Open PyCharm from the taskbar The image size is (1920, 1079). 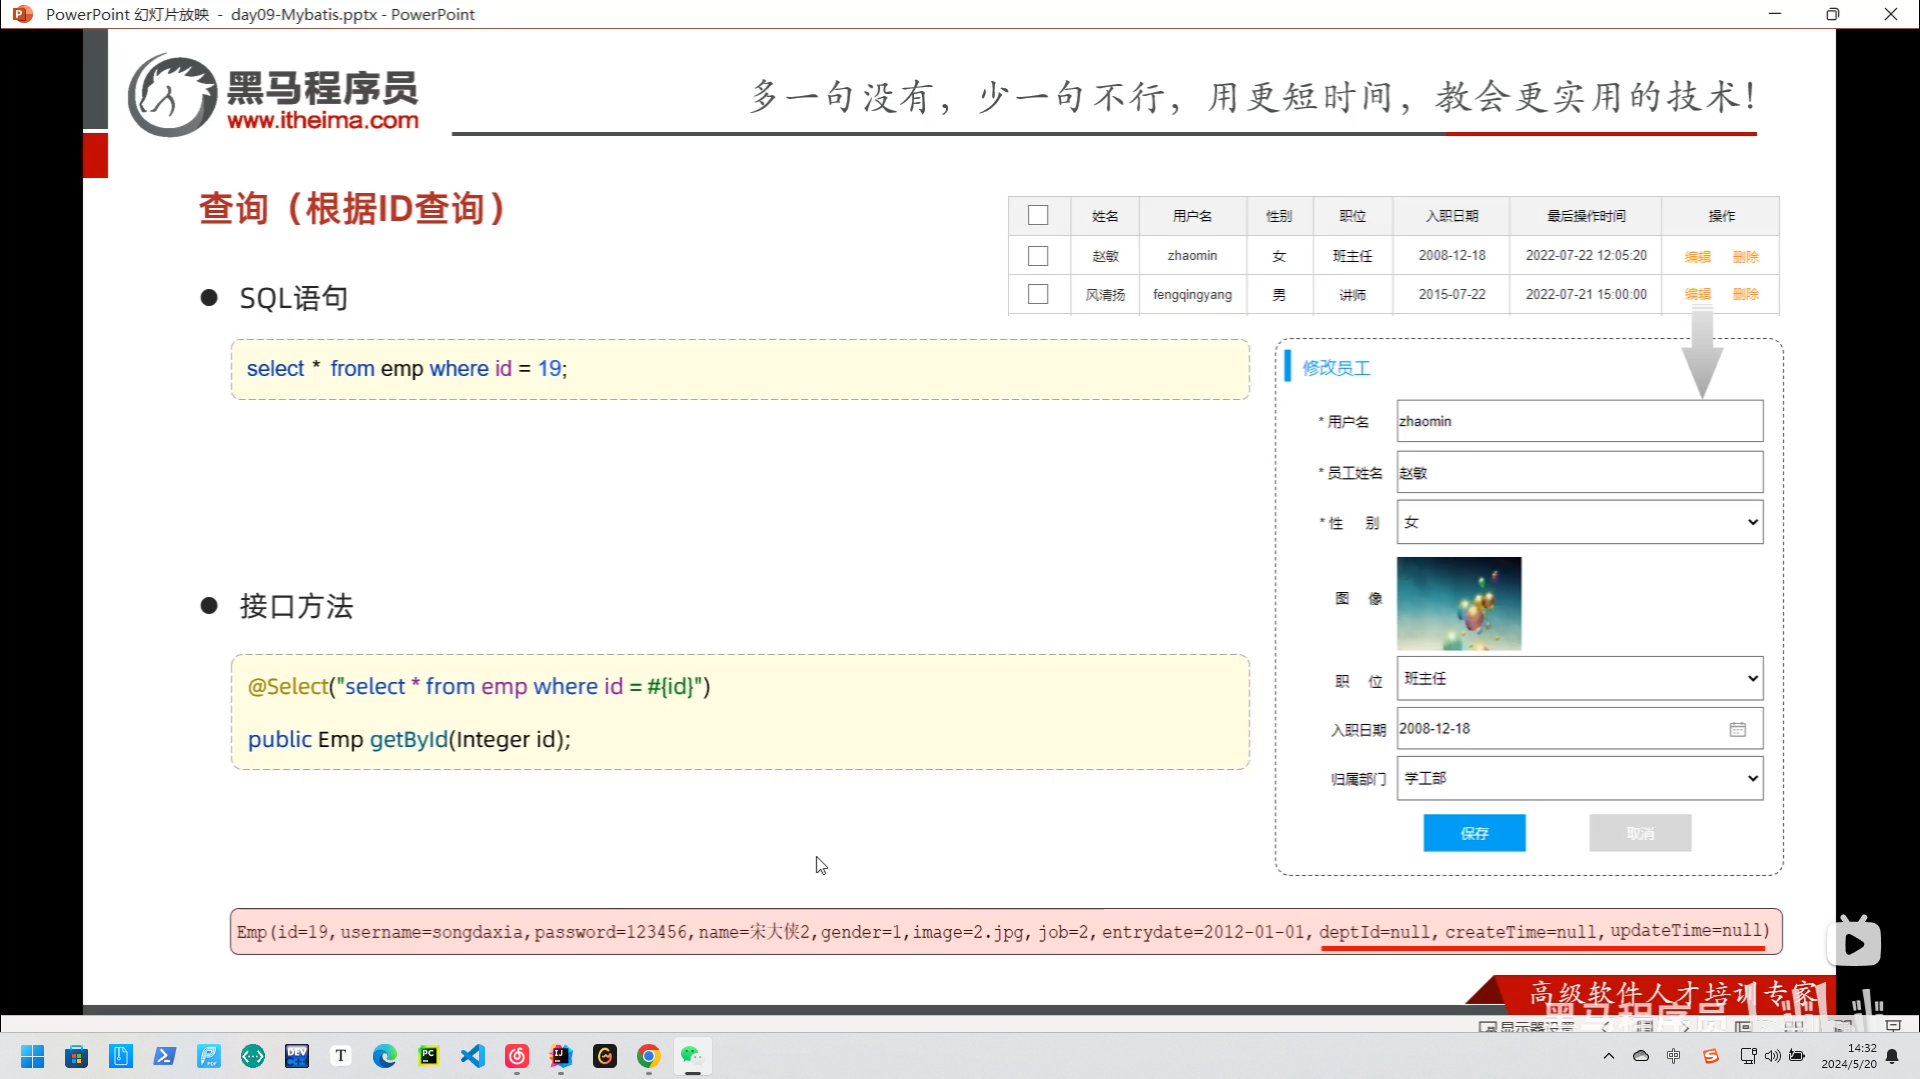click(428, 1056)
